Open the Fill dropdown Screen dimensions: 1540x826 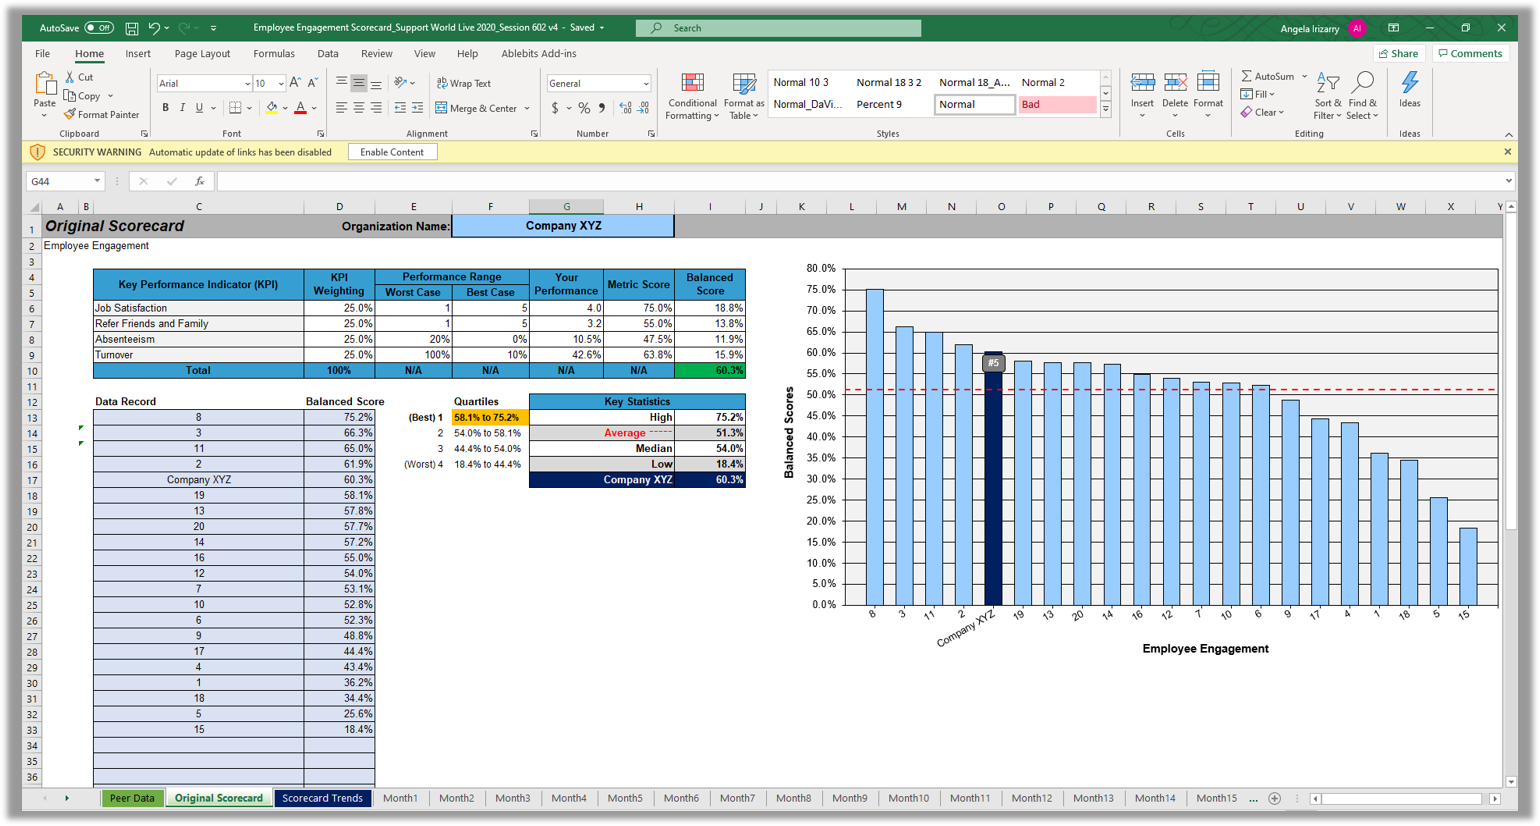pos(1259,94)
